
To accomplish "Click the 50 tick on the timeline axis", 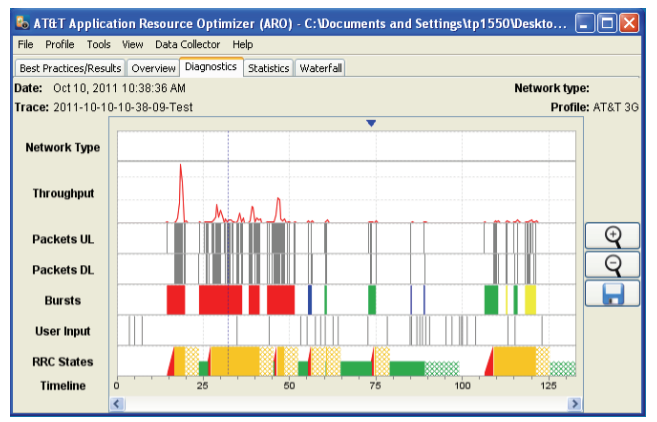I will coord(289,386).
